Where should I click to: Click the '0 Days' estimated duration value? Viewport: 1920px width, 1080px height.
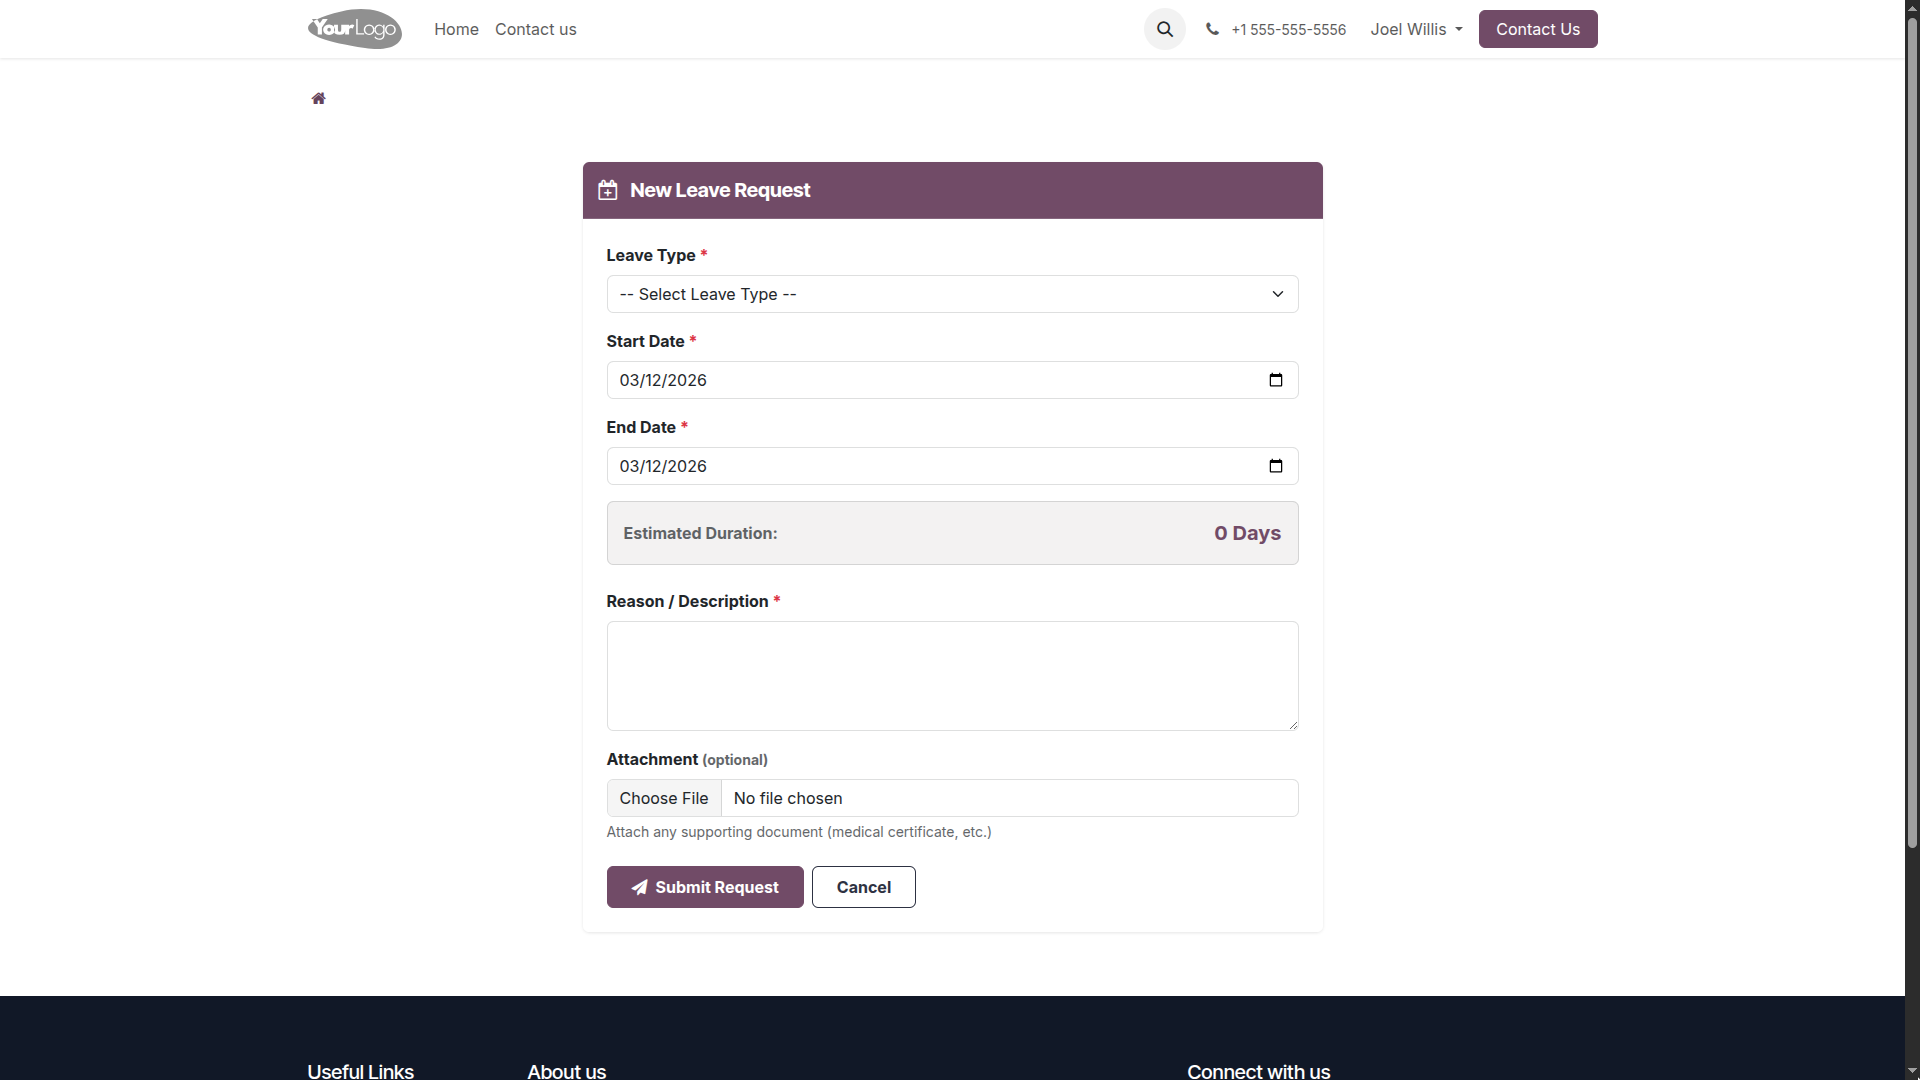click(x=1247, y=533)
